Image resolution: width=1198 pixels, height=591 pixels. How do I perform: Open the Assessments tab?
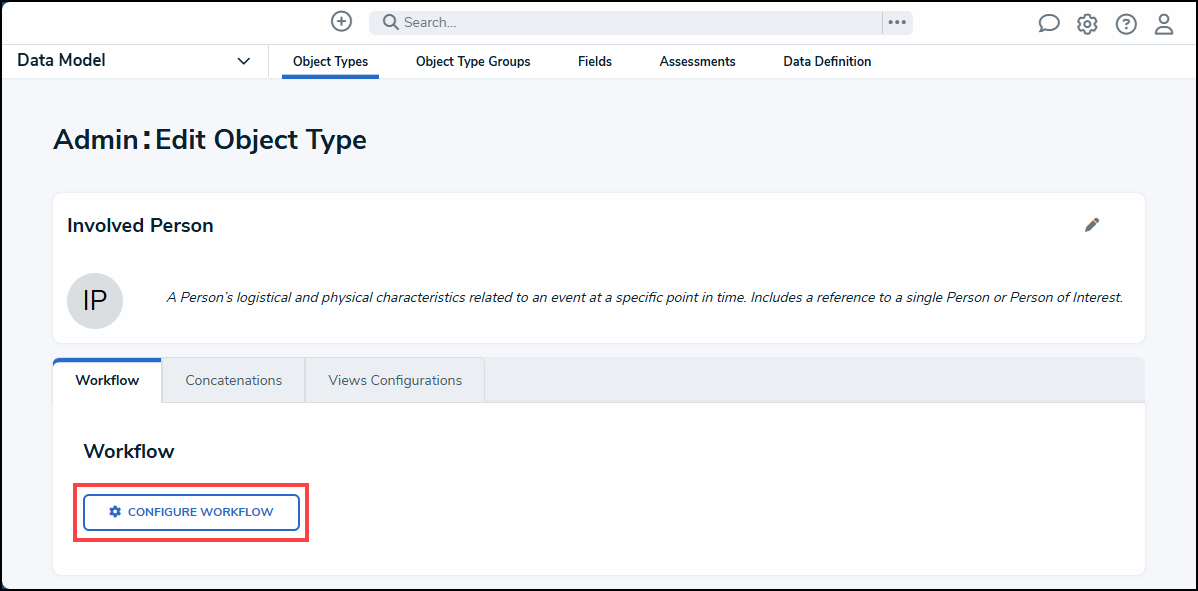[x=698, y=62]
